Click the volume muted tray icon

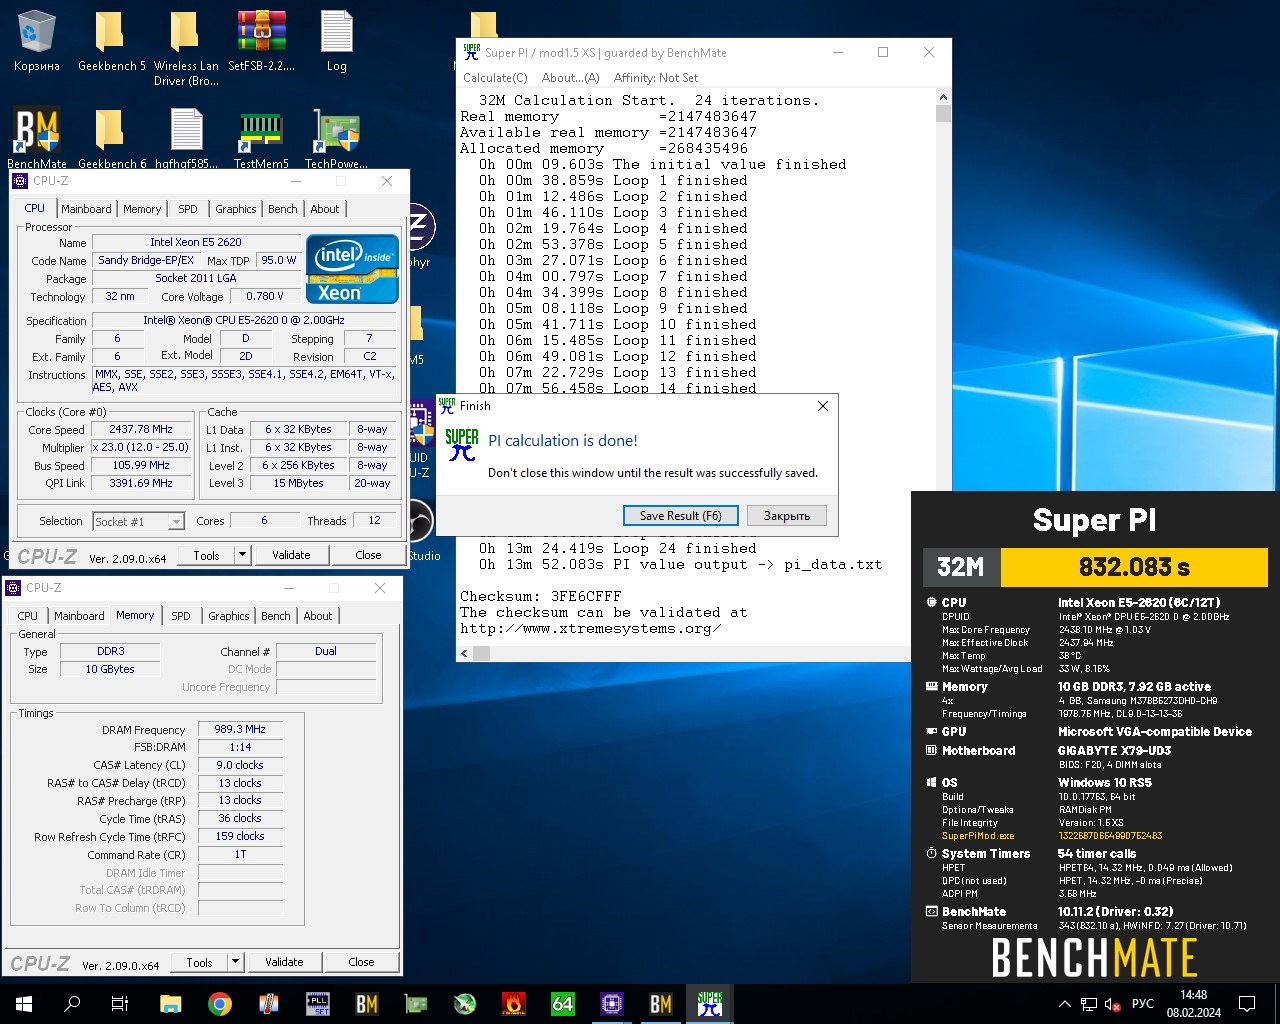(x=1113, y=1004)
